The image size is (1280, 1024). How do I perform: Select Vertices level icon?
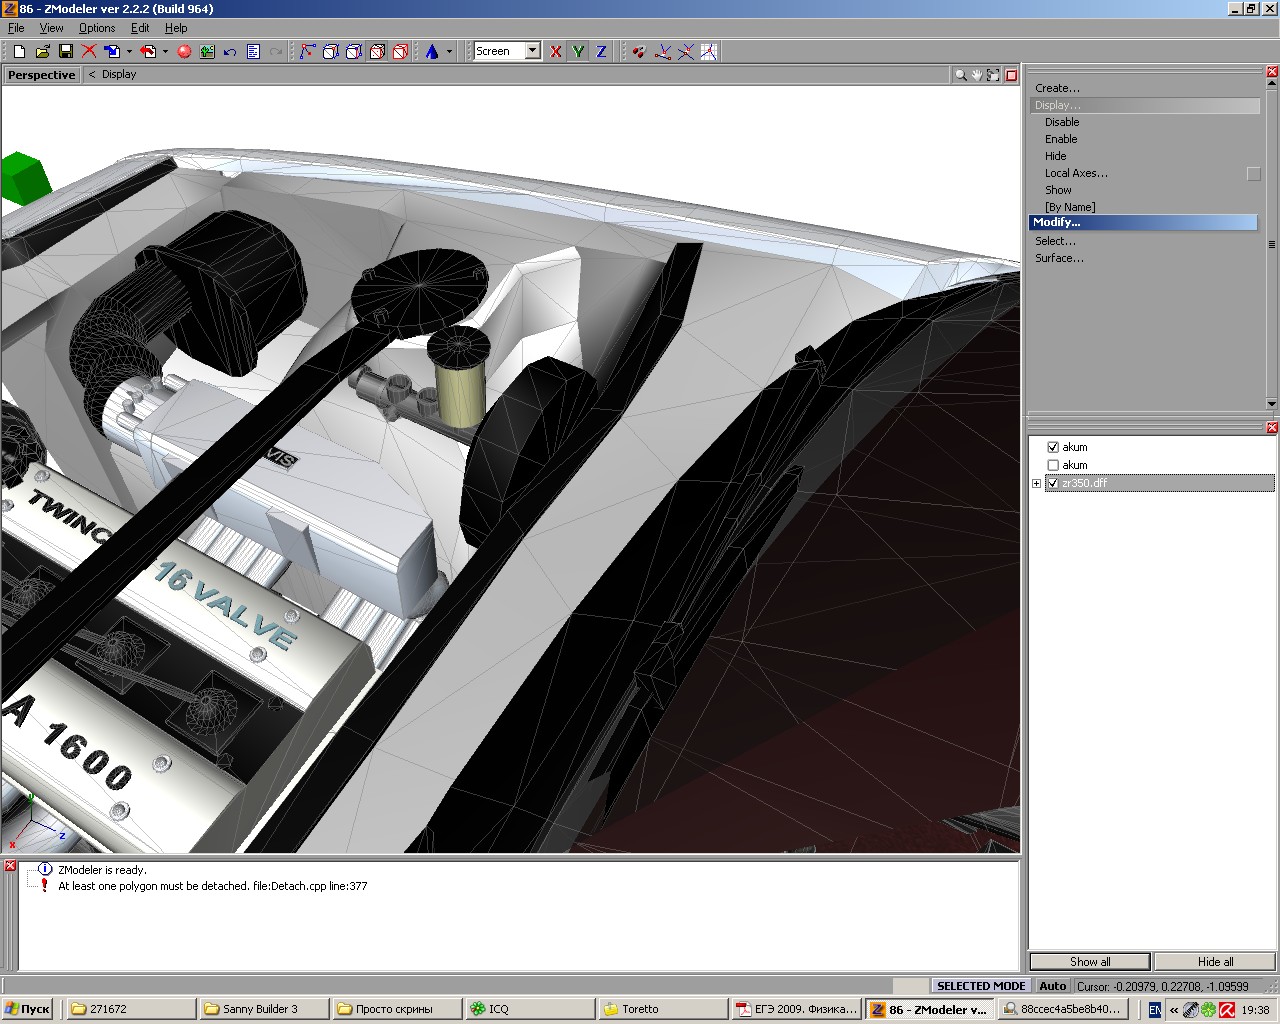click(x=307, y=51)
